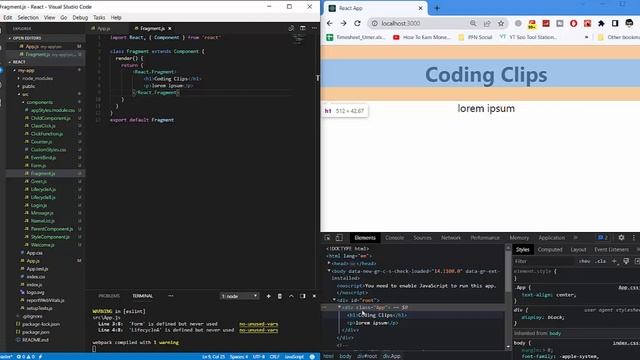The width and height of the screenshot is (640, 360).
Task: Click the body breadcrumb in DevTools
Action: pyautogui.click(x=345, y=356)
